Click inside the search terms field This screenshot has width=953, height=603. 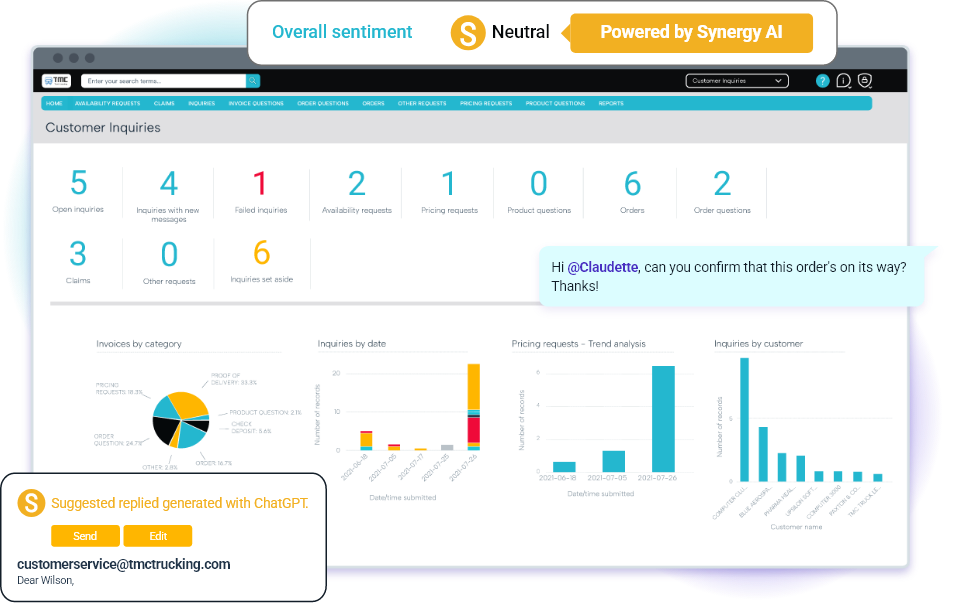coord(163,81)
